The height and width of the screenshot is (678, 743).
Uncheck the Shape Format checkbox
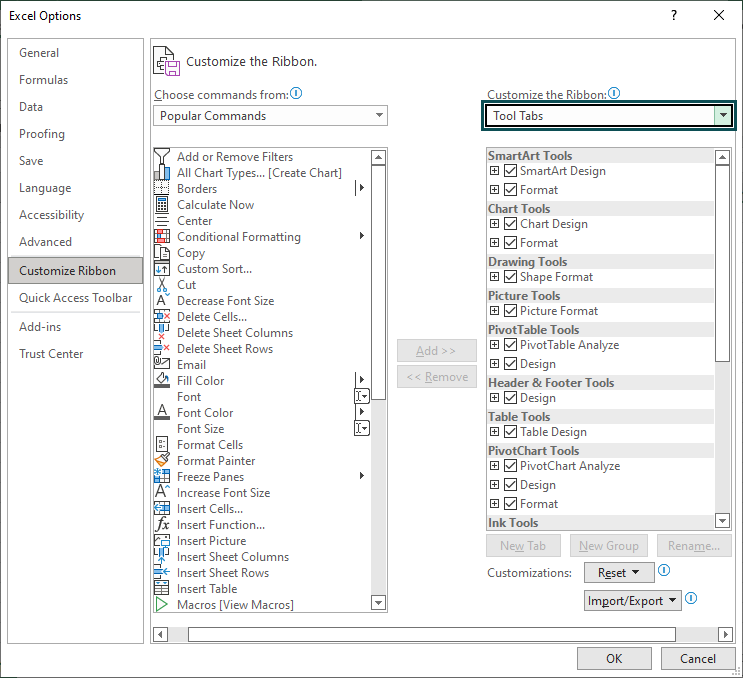pyautogui.click(x=510, y=277)
